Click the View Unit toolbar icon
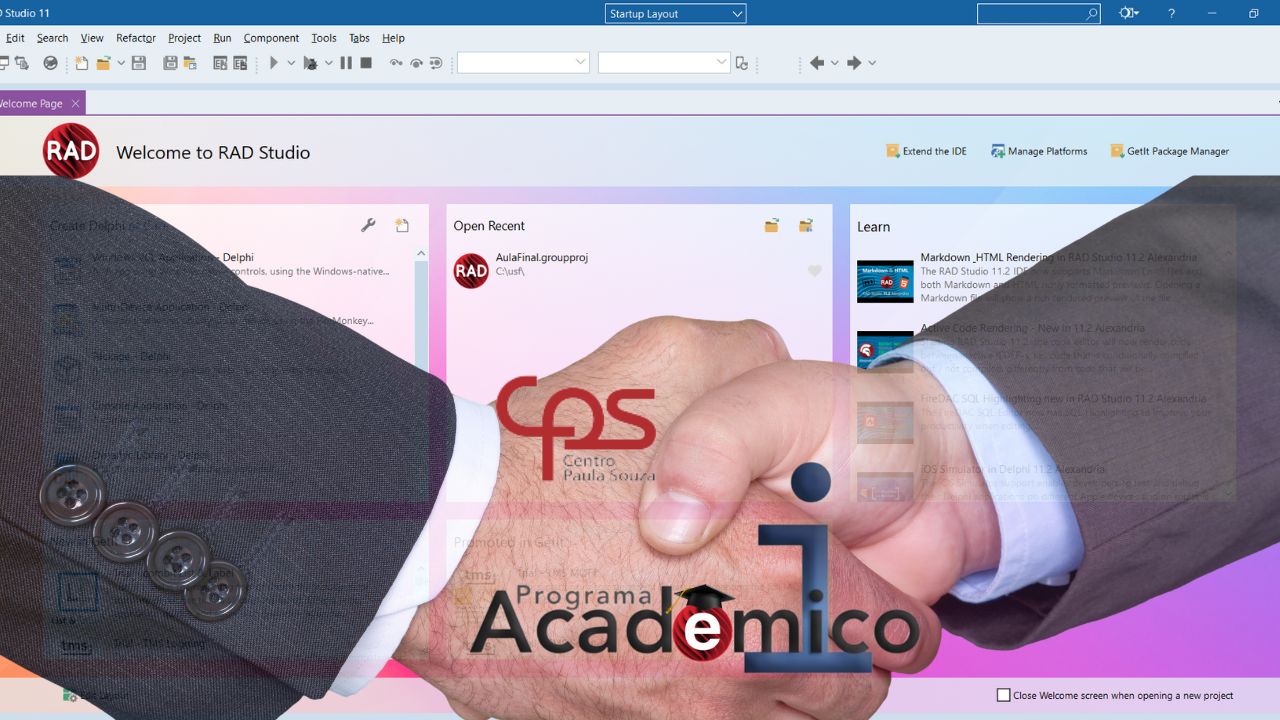Viewport: 1280px width, 720px height. [220, 63]
